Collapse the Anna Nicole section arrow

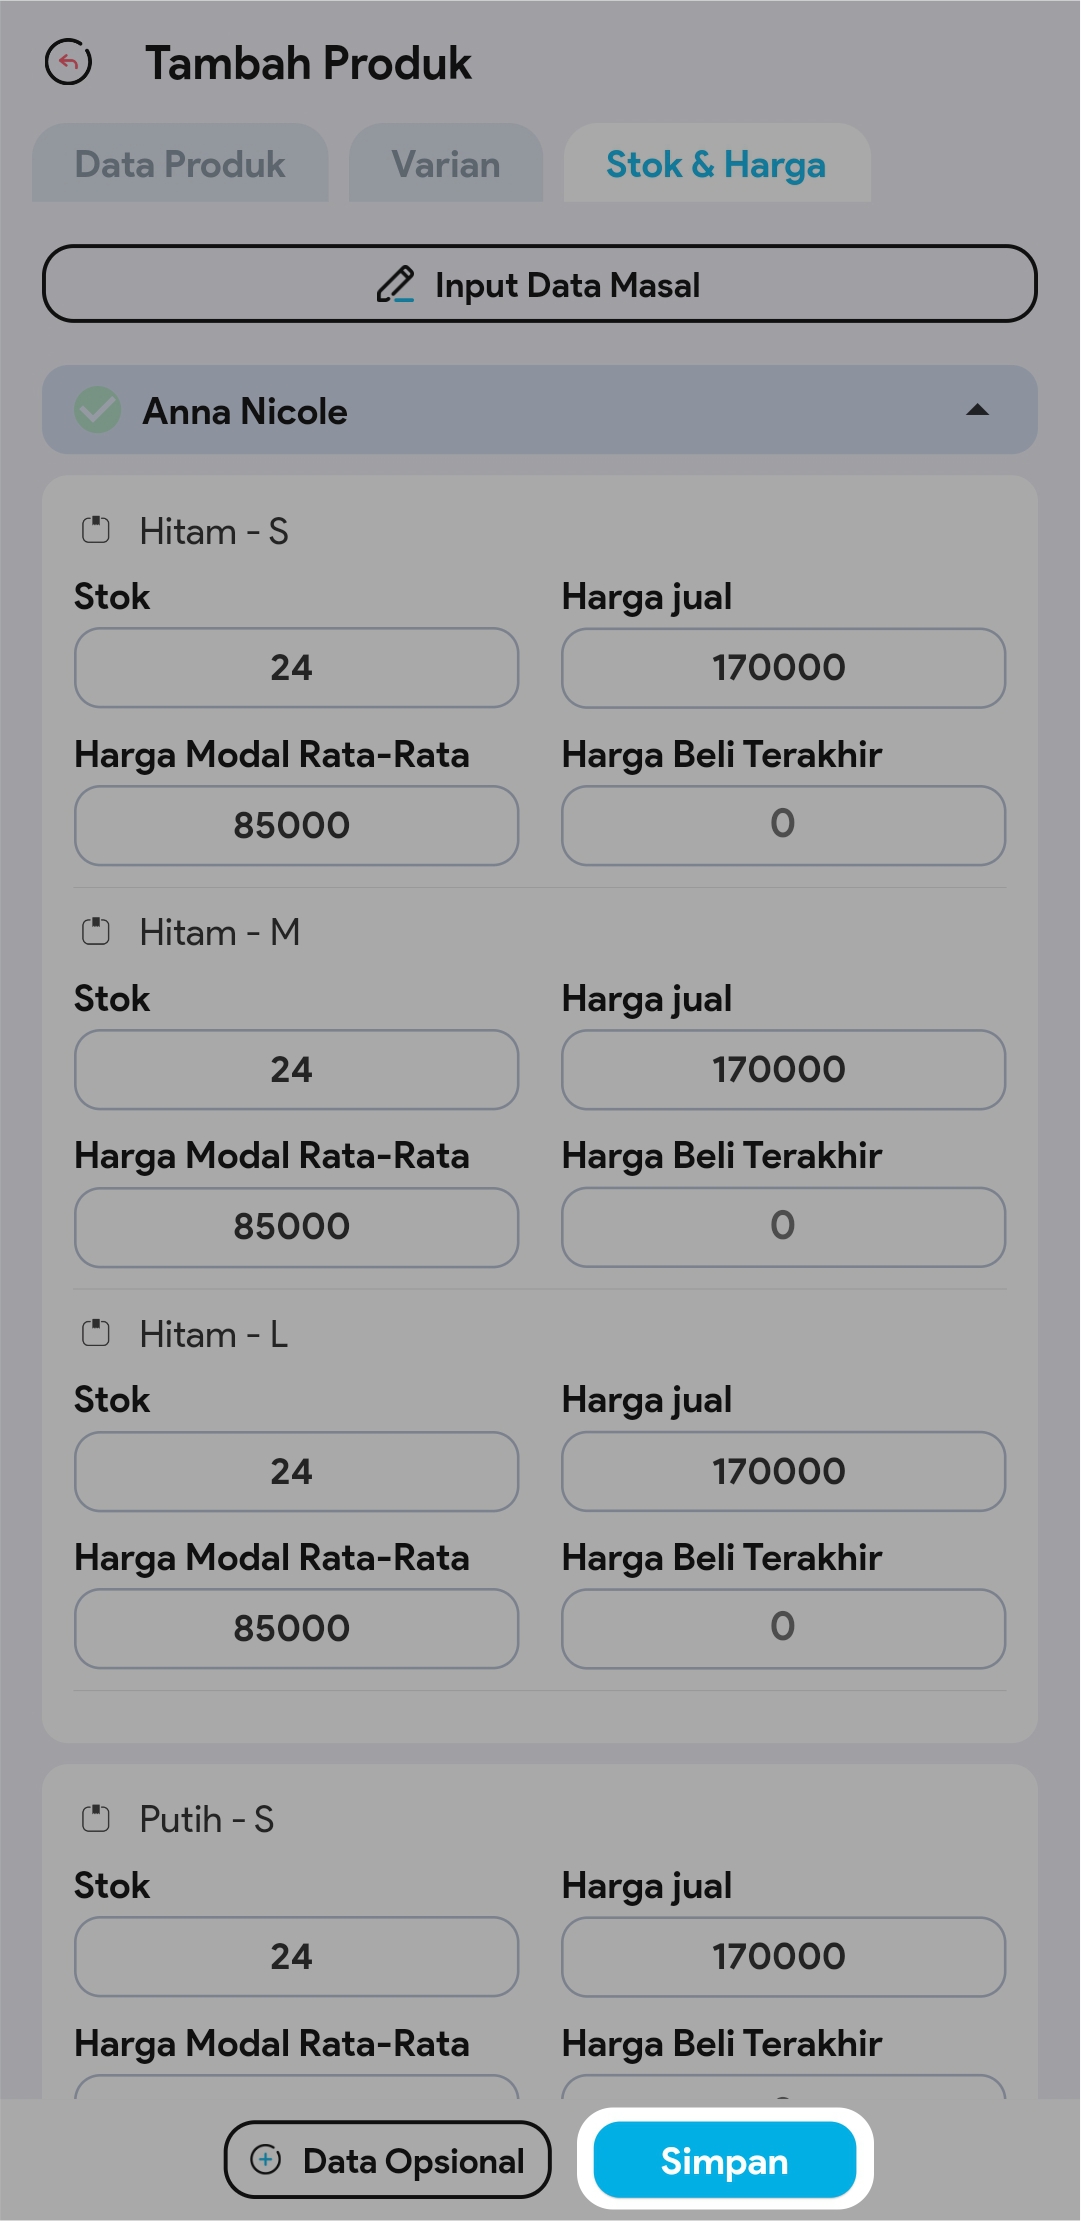(x=977, y=410)
